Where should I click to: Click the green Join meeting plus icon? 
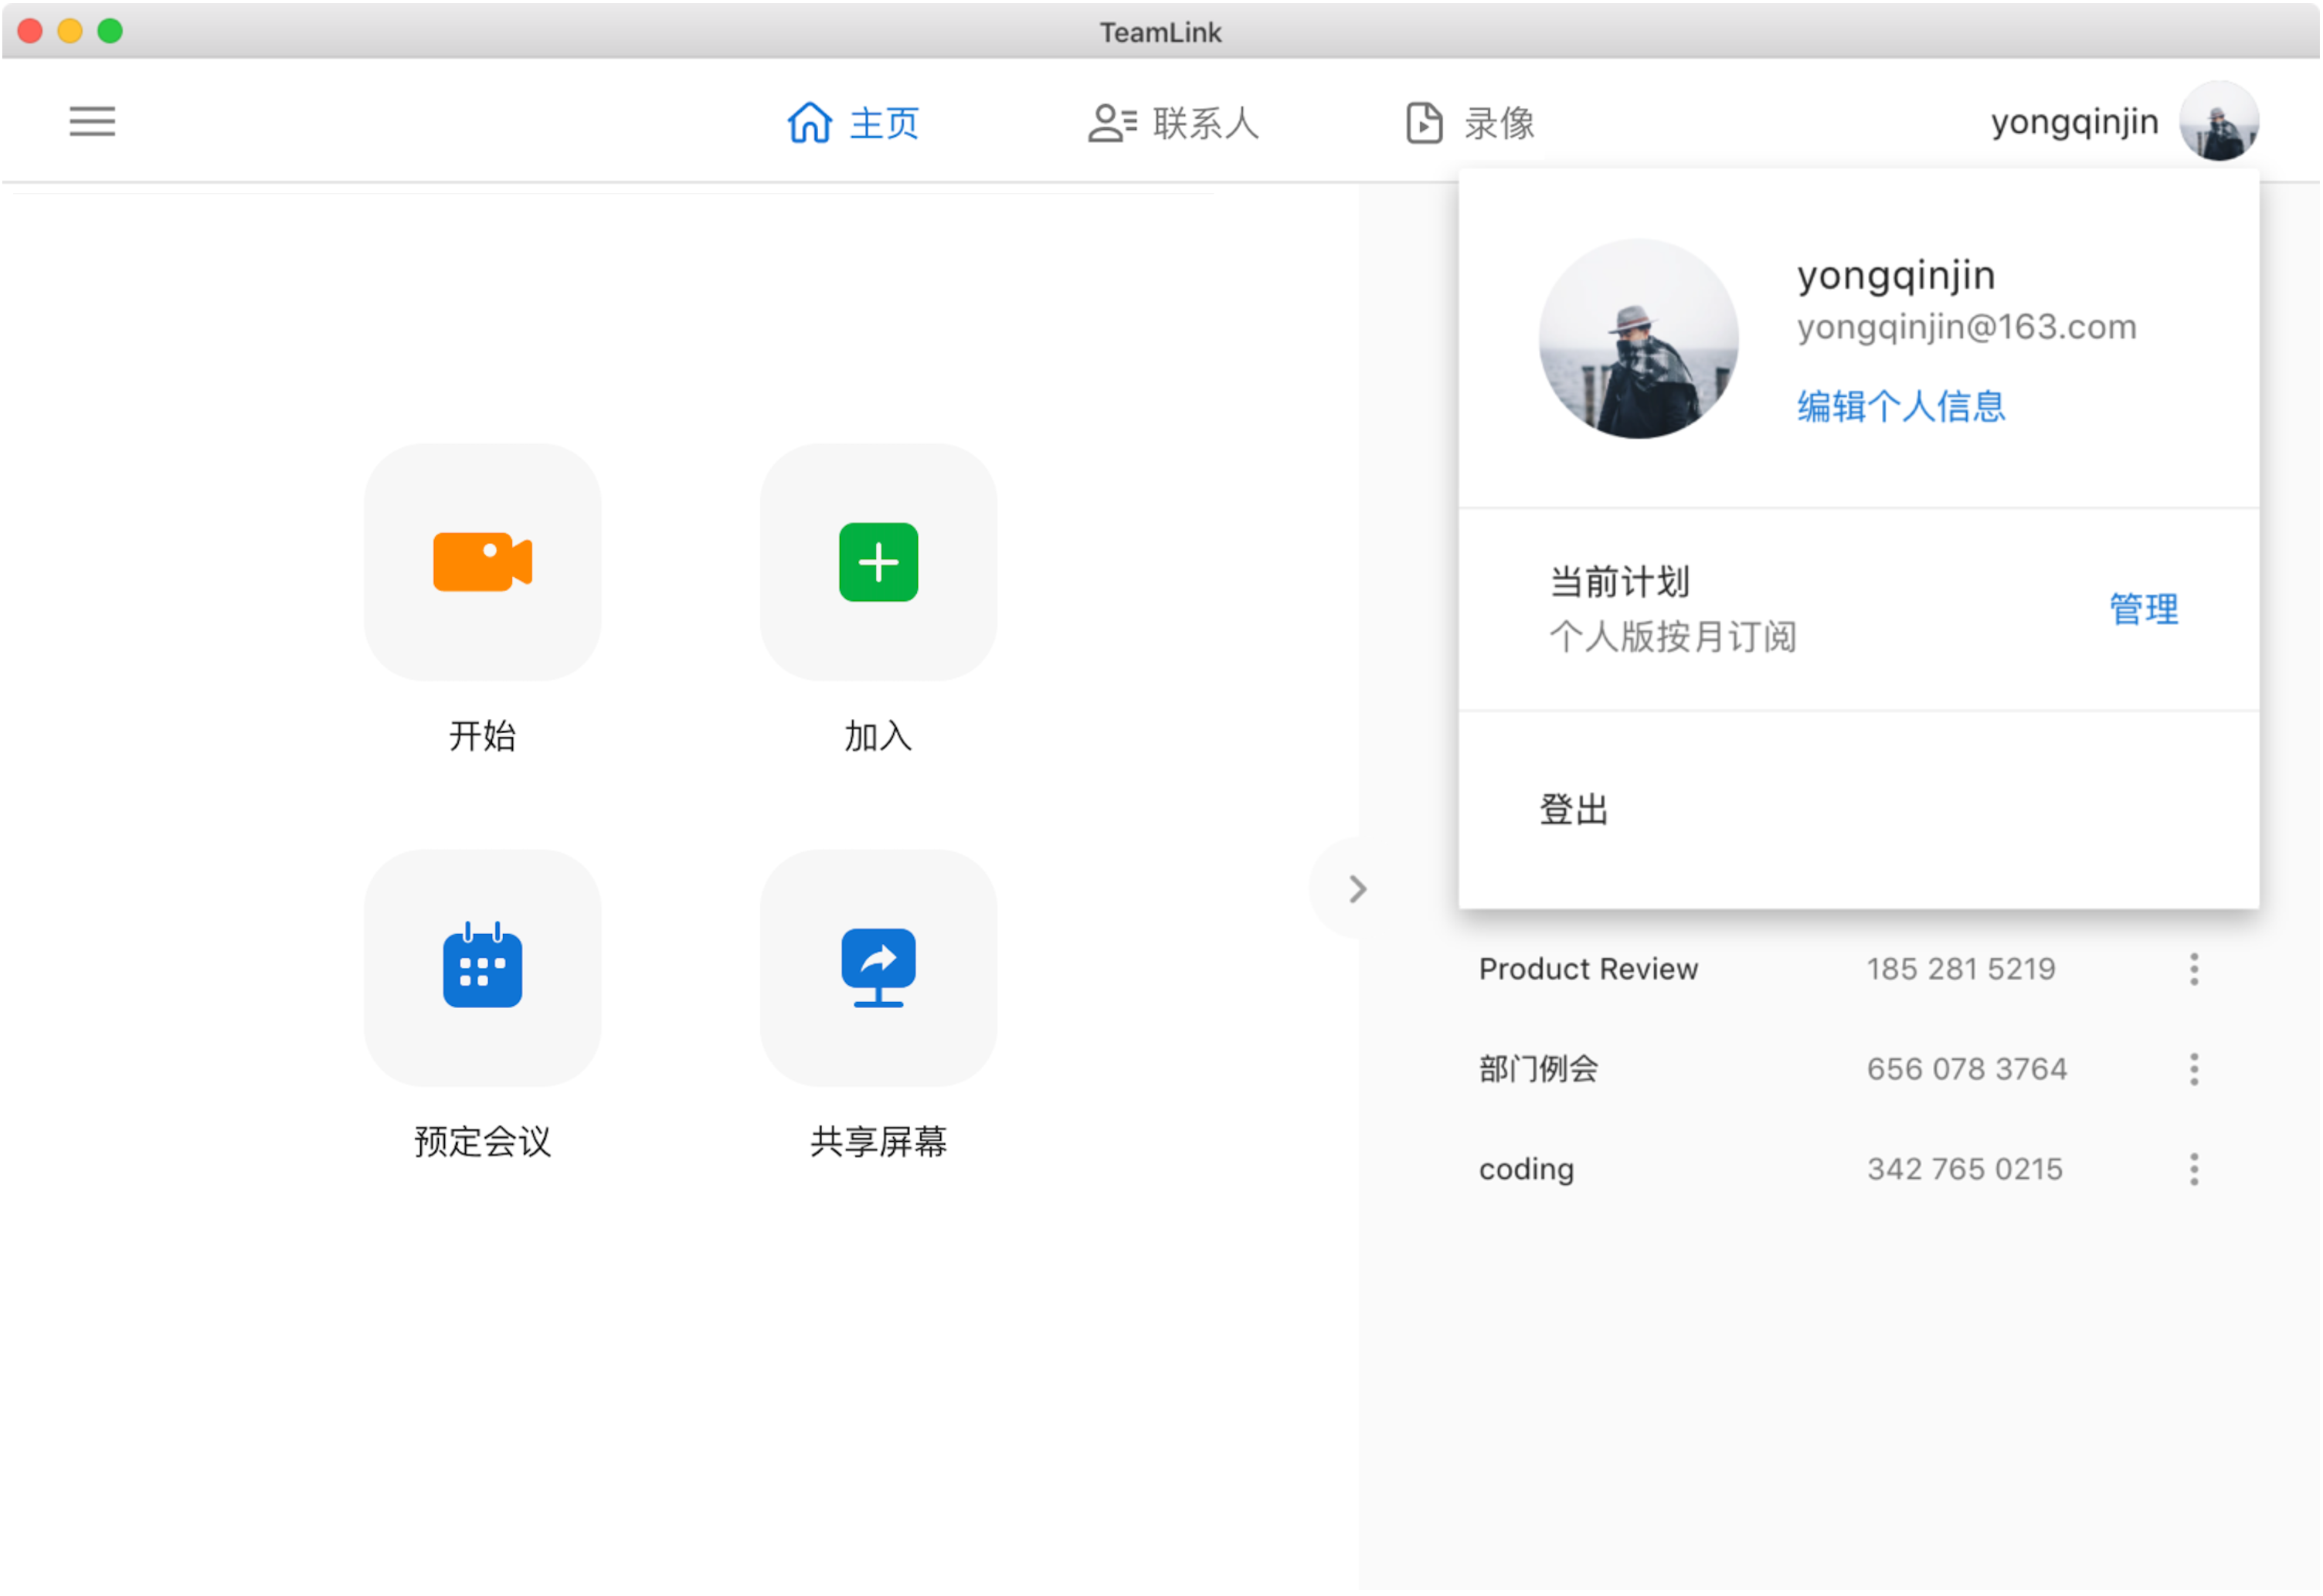pyautogui.click(x=878, y=562)
